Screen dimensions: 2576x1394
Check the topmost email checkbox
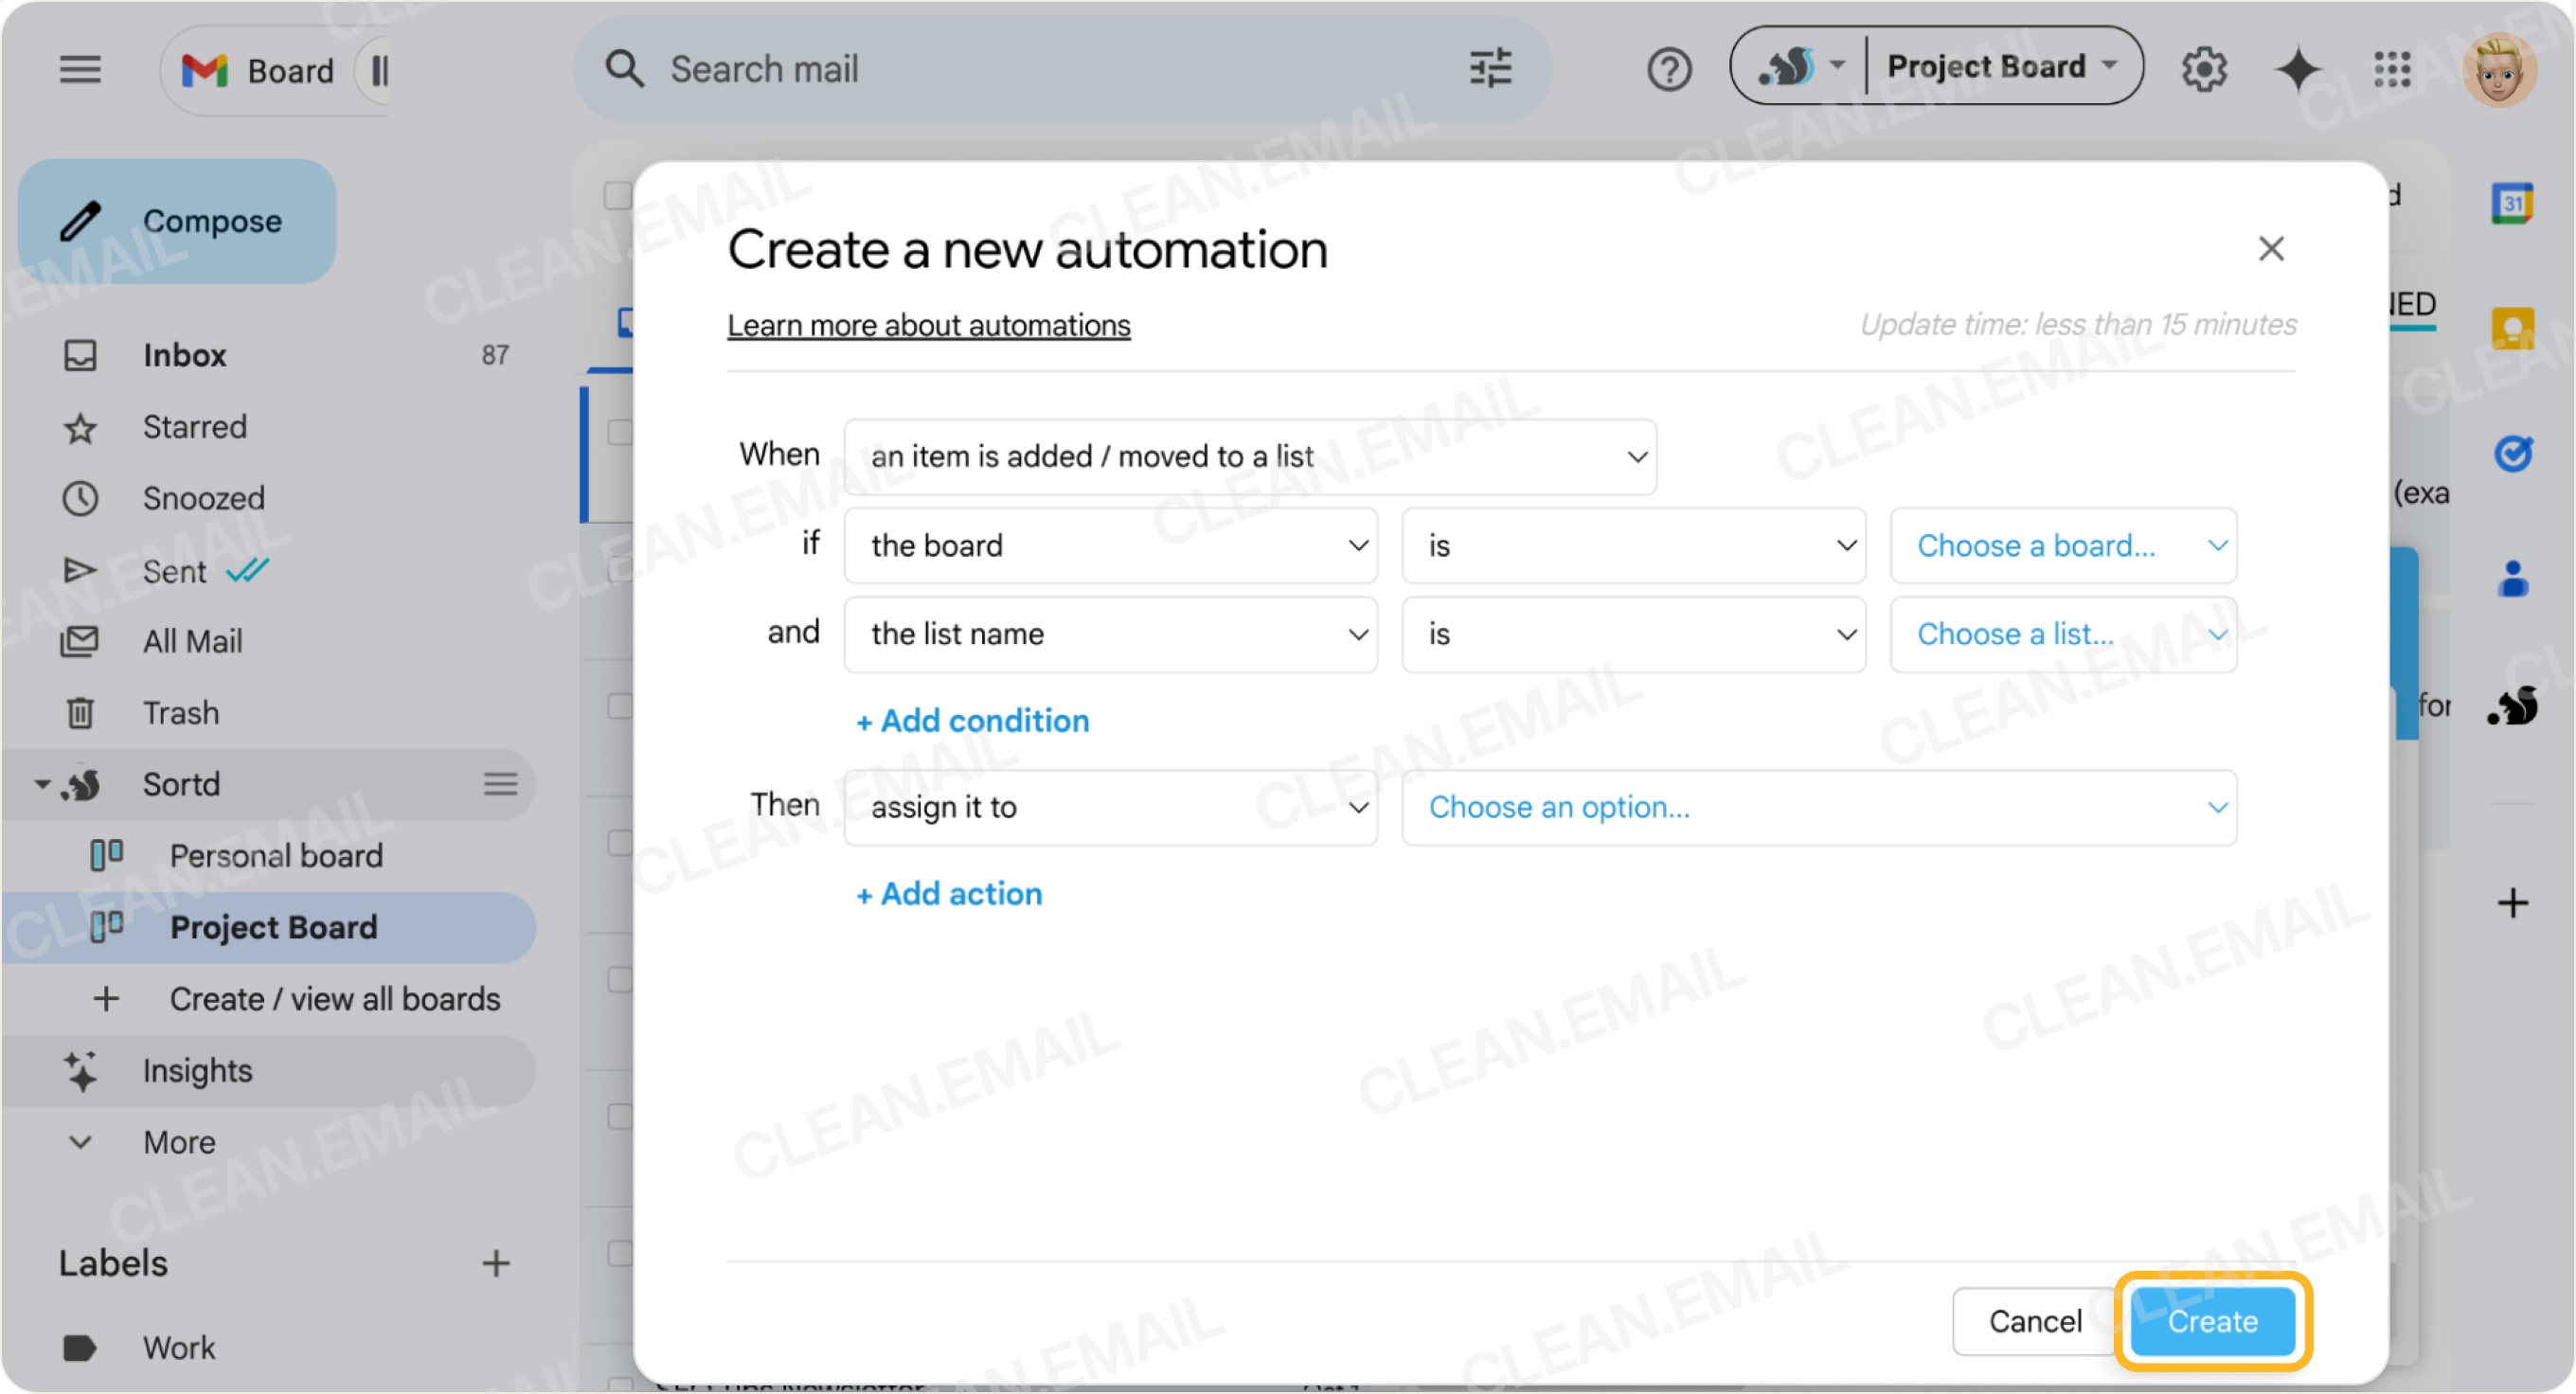[620, 196]
